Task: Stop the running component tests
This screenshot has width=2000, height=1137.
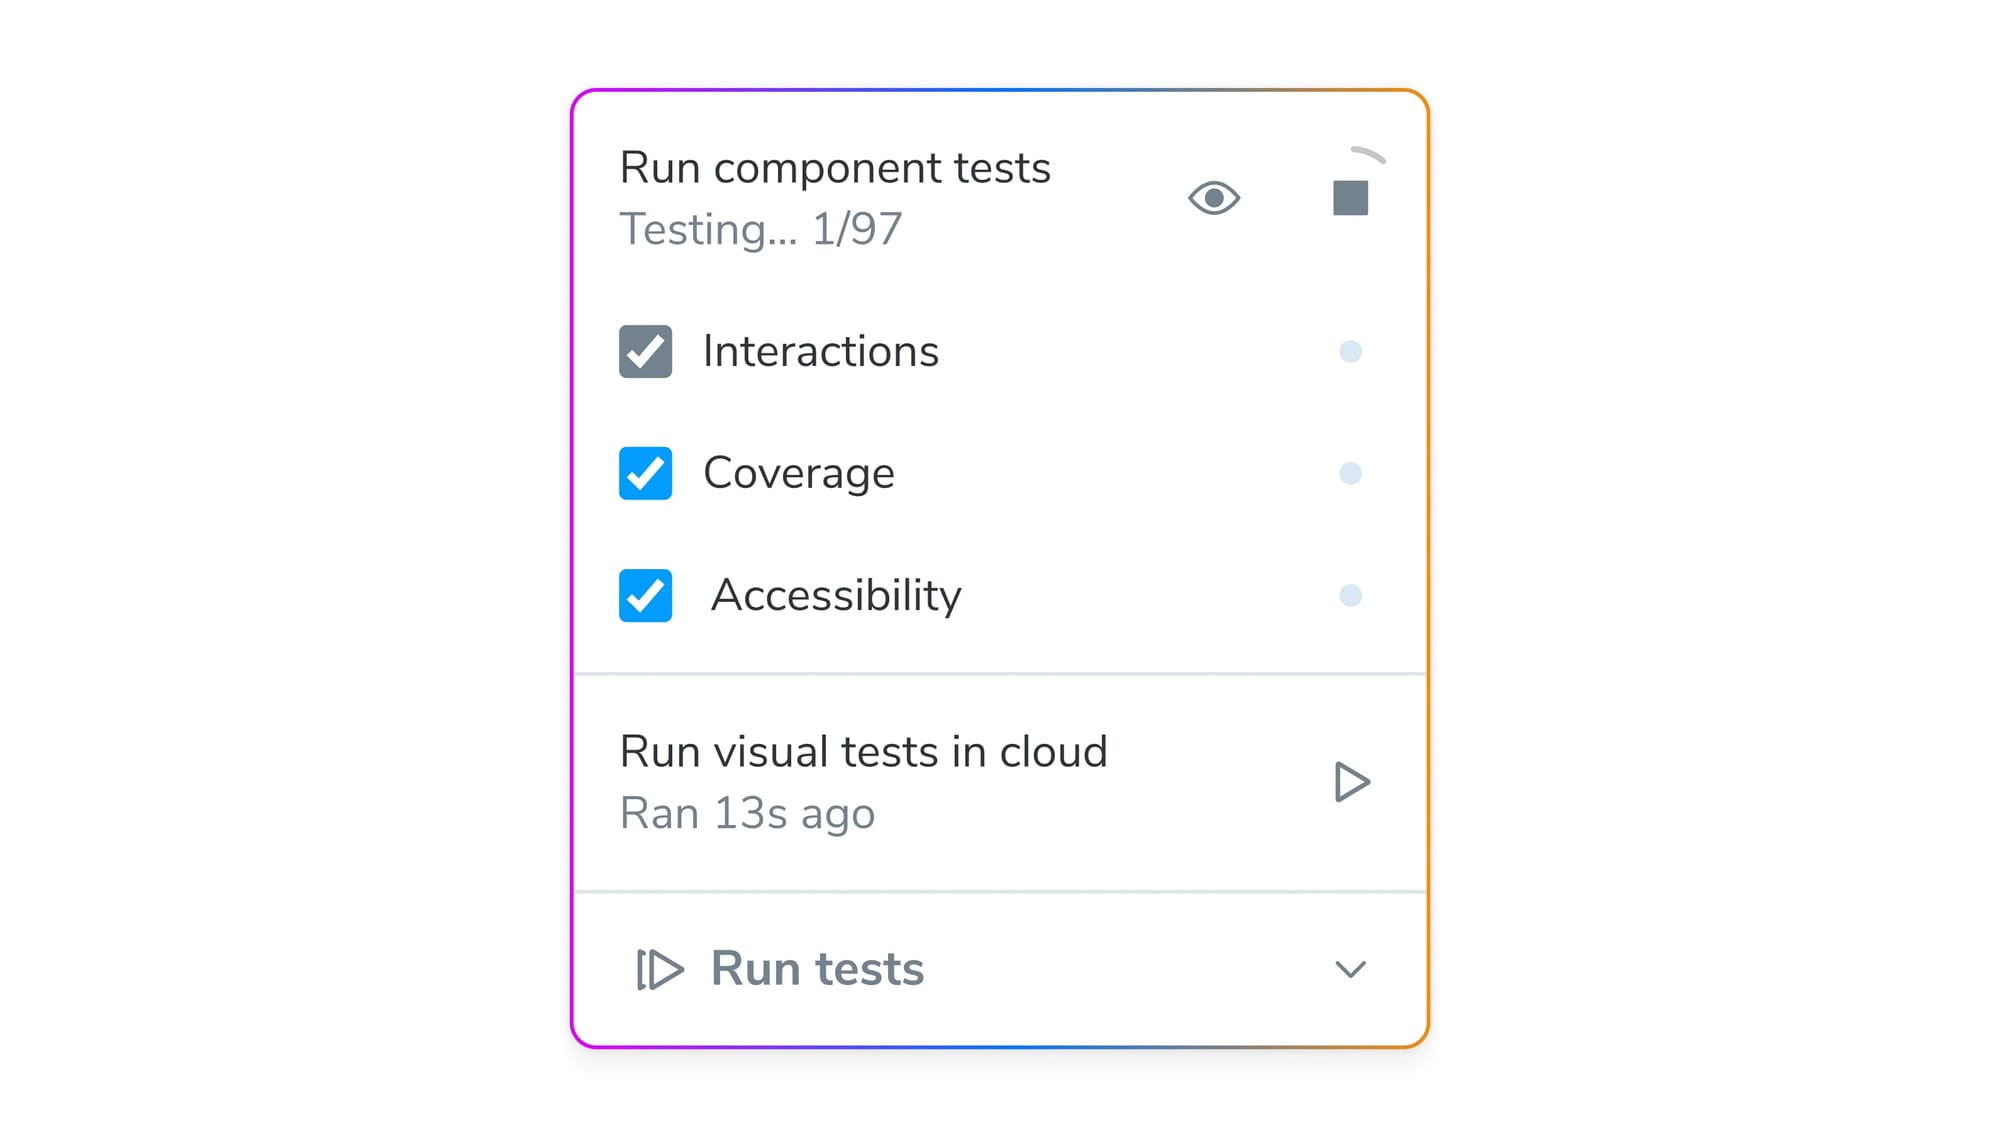Action: [1351, 197]
